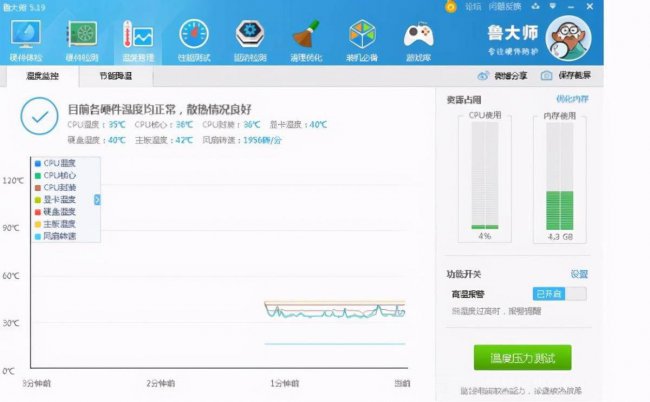Click 硬盘温度 40℃ reading
The width and height of the screenshot is (650, 402).
[96, 140]
